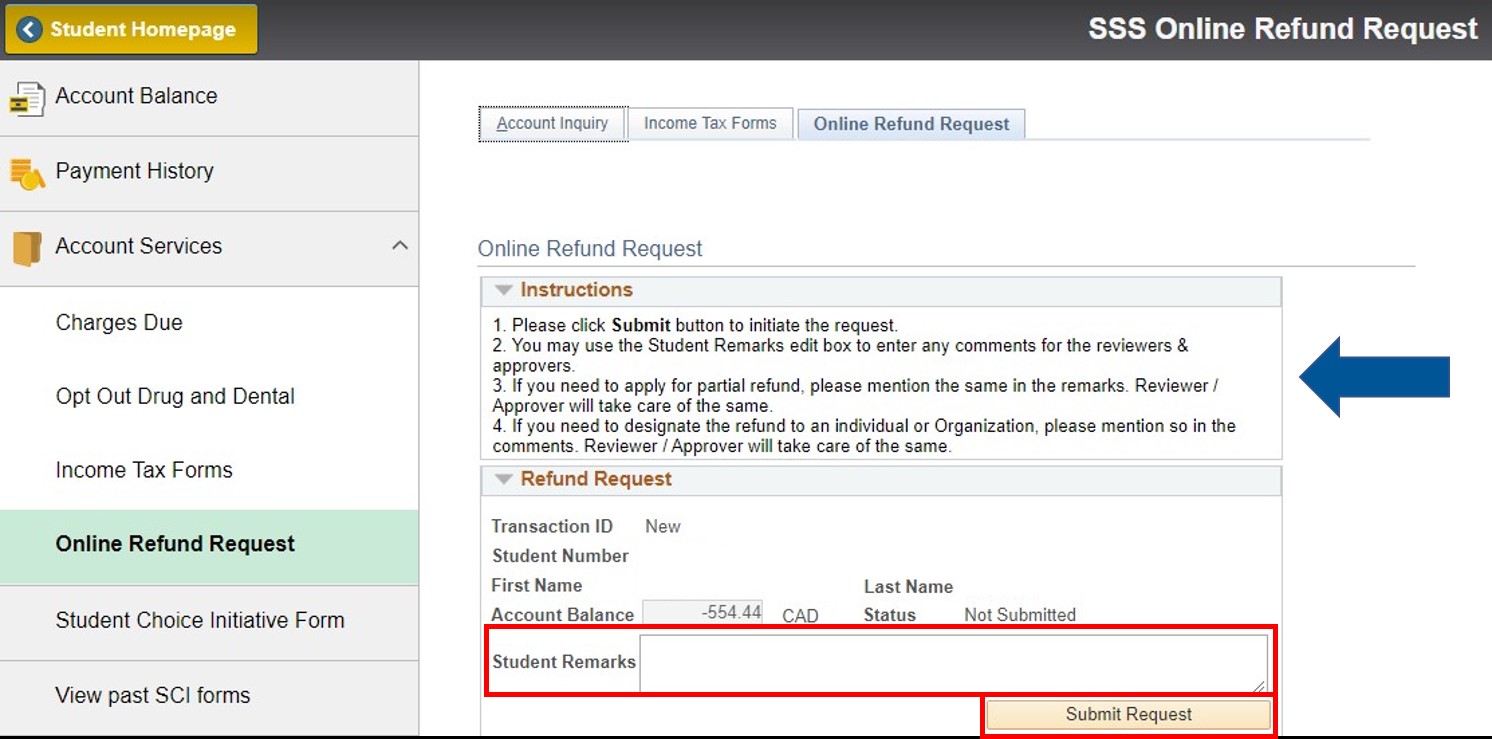1492x739 pixels.
Task: Click the Refund Request section header
Action: (x=881, y=480)
